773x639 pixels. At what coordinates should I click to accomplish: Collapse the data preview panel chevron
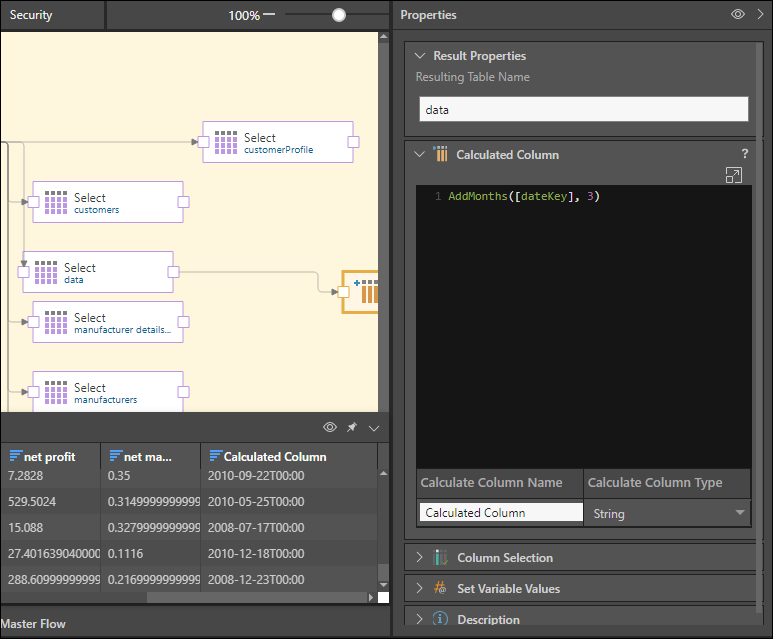374,428
